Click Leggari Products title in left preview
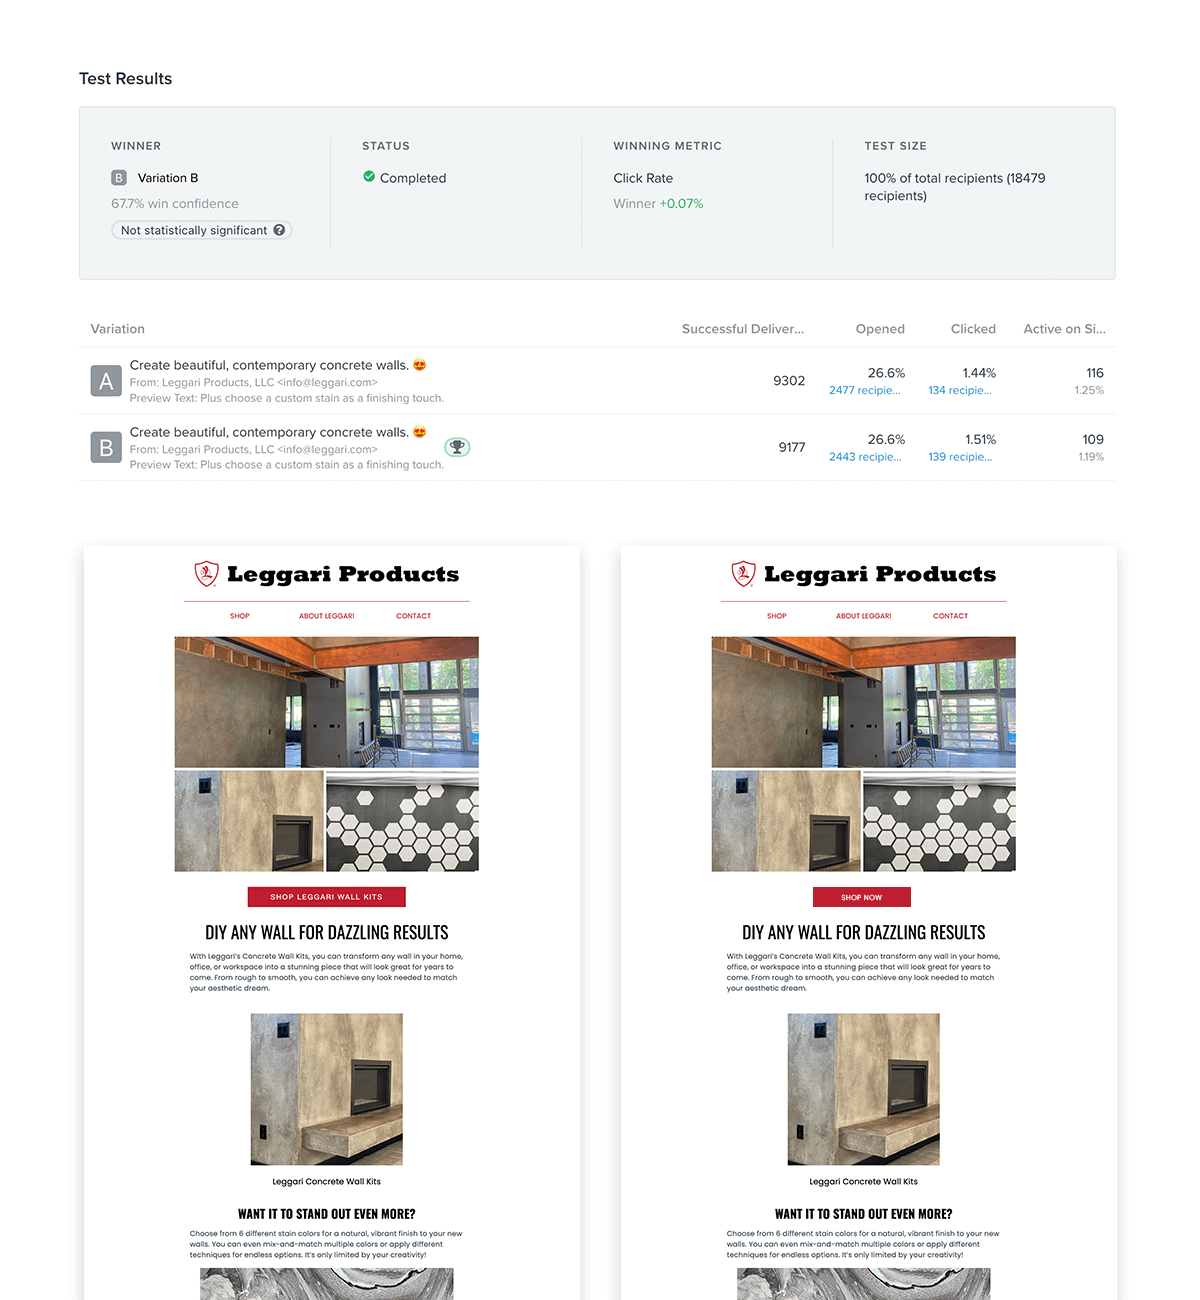This screenshot has width=1200, height=1300. click(343, 574)
